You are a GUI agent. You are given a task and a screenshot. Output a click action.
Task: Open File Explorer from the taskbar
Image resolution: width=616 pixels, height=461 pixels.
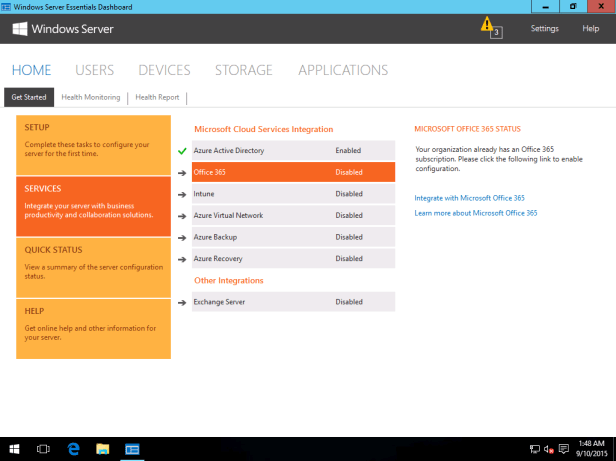[102, 450]
